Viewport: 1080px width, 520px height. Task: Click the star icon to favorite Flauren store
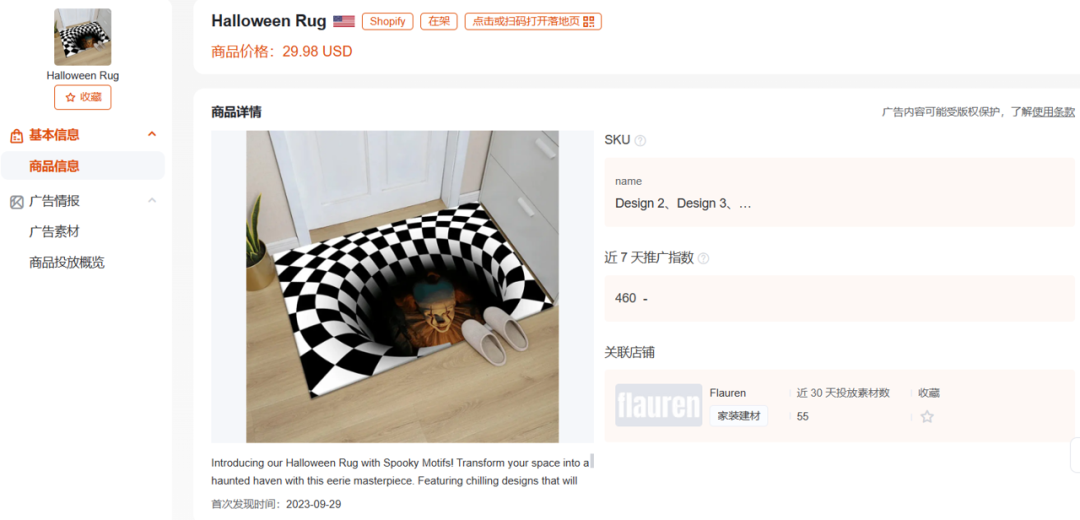click(x=927, y=417)
